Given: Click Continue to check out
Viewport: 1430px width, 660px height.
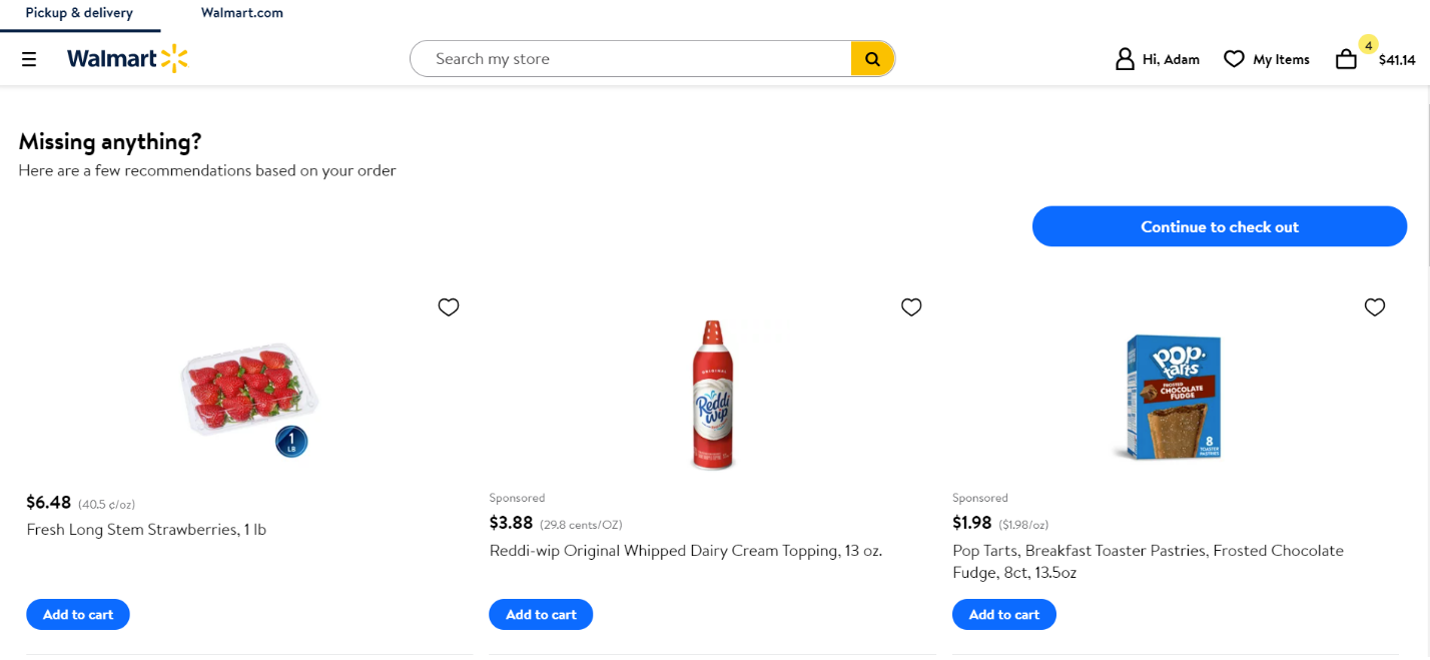Looking at the screenshot, I should click(x=1219, y=226).
